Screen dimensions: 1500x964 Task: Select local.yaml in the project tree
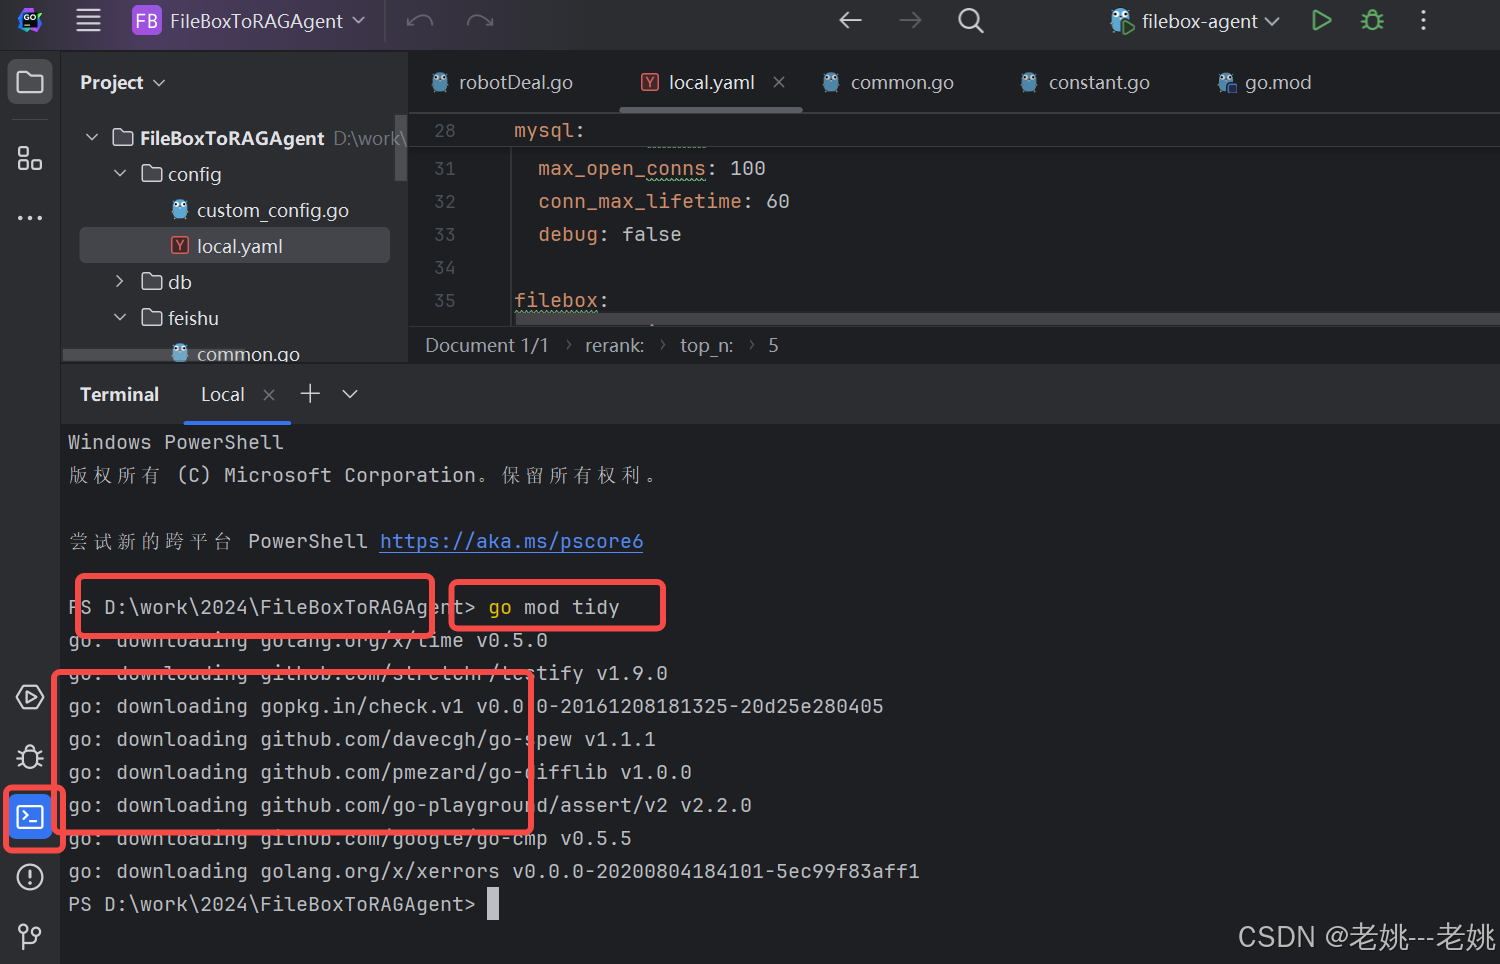click(234, 245)
